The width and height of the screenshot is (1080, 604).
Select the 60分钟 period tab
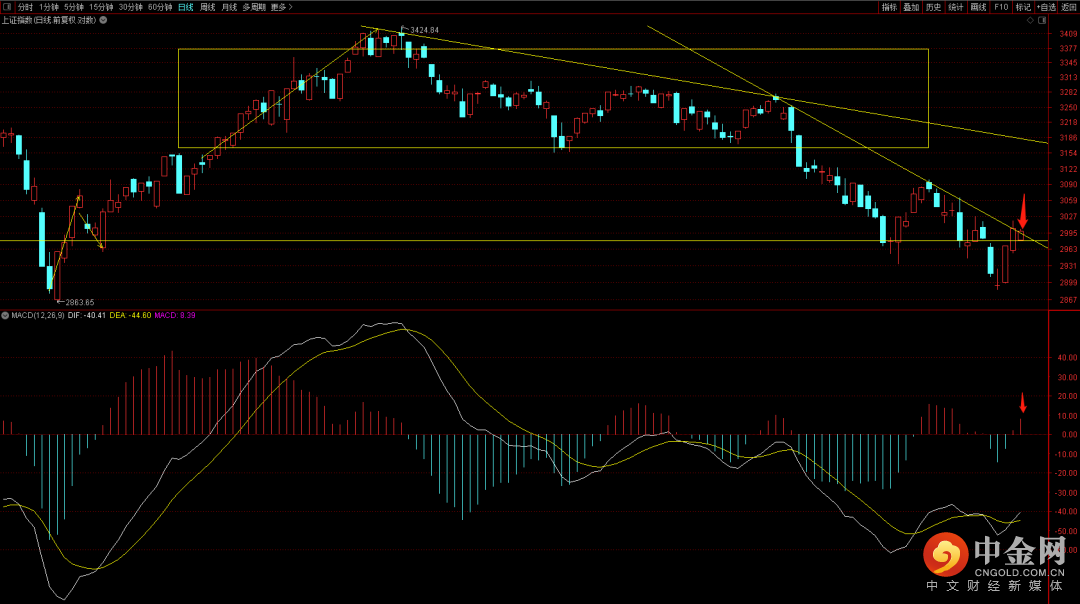click(160, 7)
